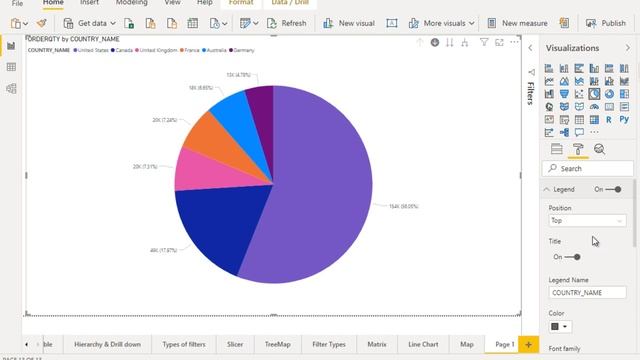Open the Model view in left sidebar
The height and width of the screenshot is (360, 640).
click(x=11, y=89)
